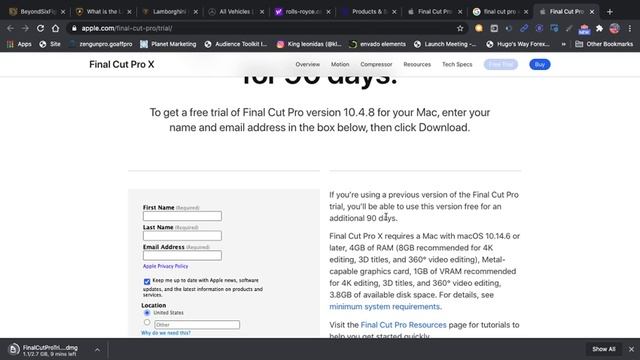Click the address bar URL
The height and width of the screenshot is (360, 640).
point(127,28)
